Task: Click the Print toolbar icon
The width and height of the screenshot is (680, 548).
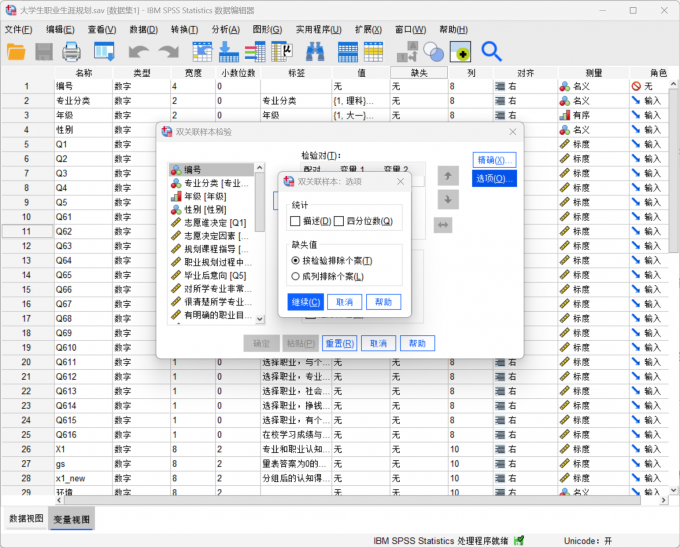Action: pos(71,52)
